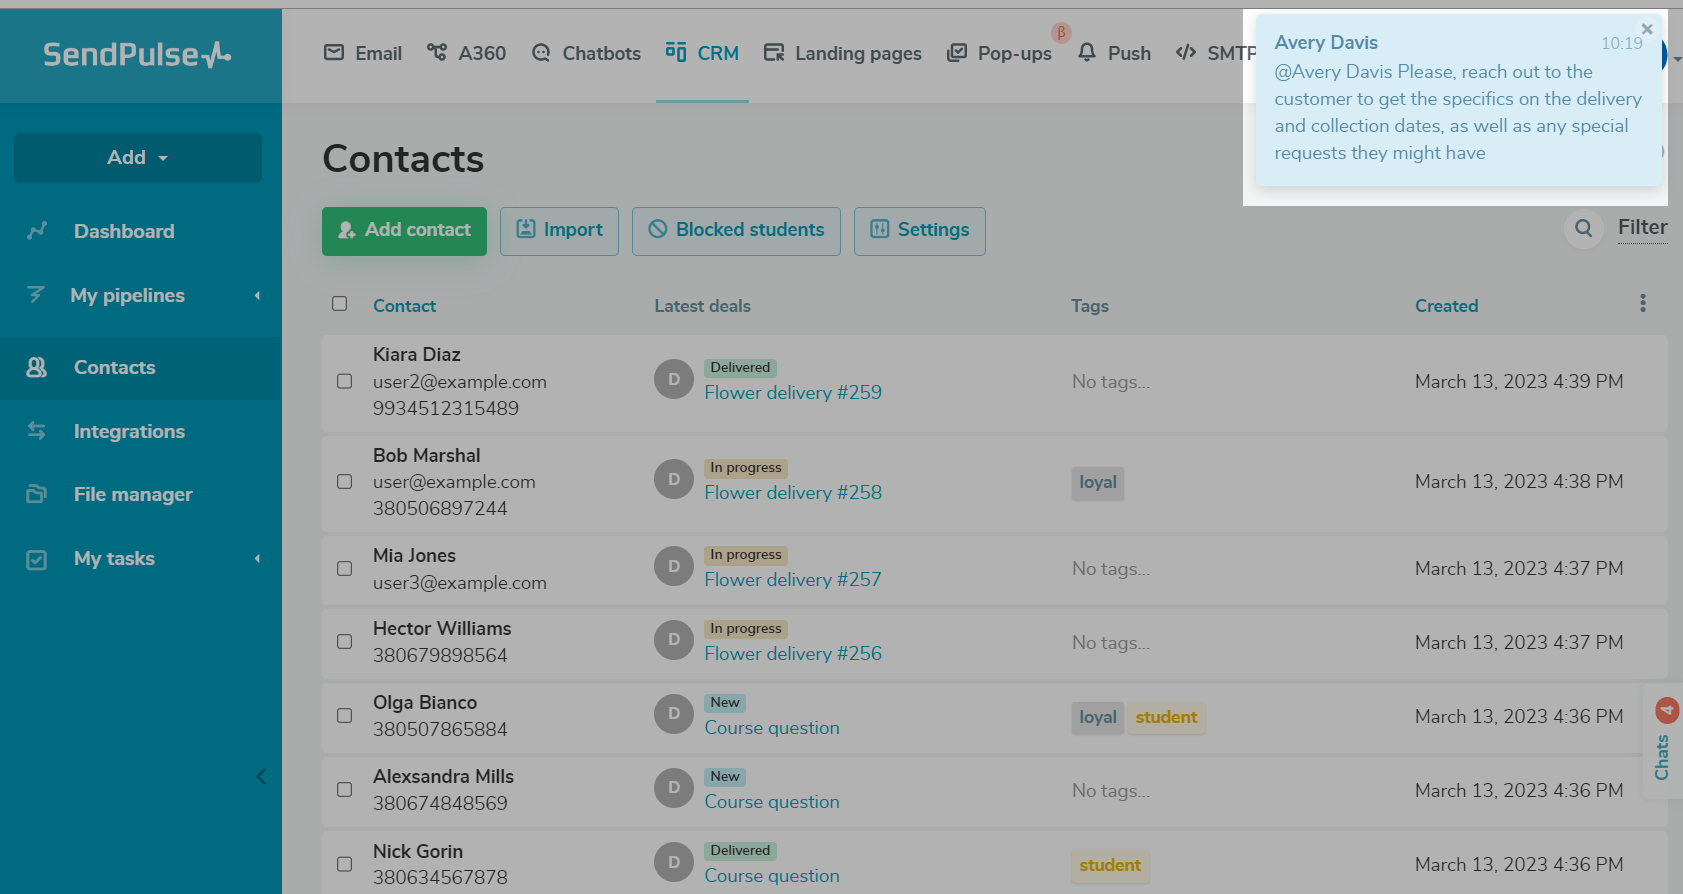This screenshot has width=1683, height=894.
Task: Click the avatar icon for Flower delivery #257
Action: coord(674,567)
